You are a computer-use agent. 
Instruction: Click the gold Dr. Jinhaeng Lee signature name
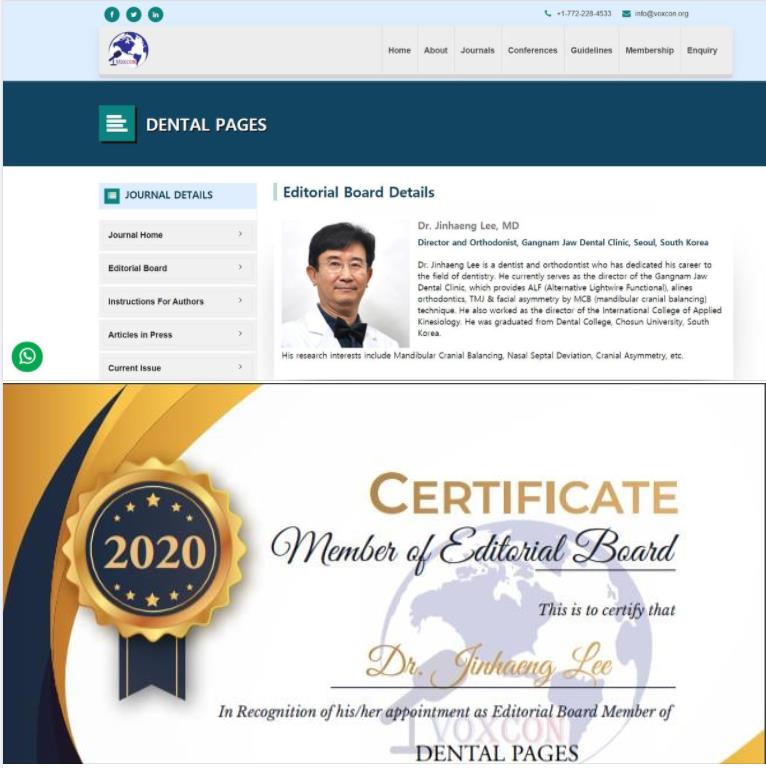click(489, 663)
